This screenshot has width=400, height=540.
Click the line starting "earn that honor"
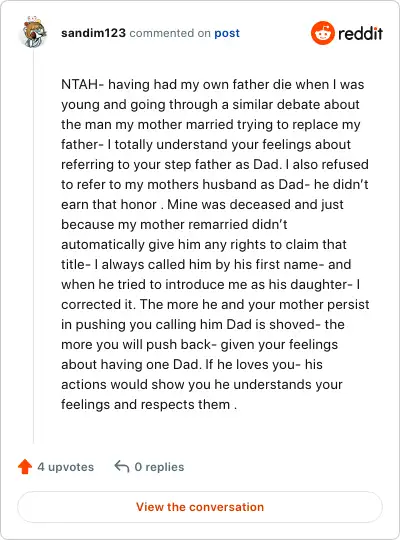[202, 205]
